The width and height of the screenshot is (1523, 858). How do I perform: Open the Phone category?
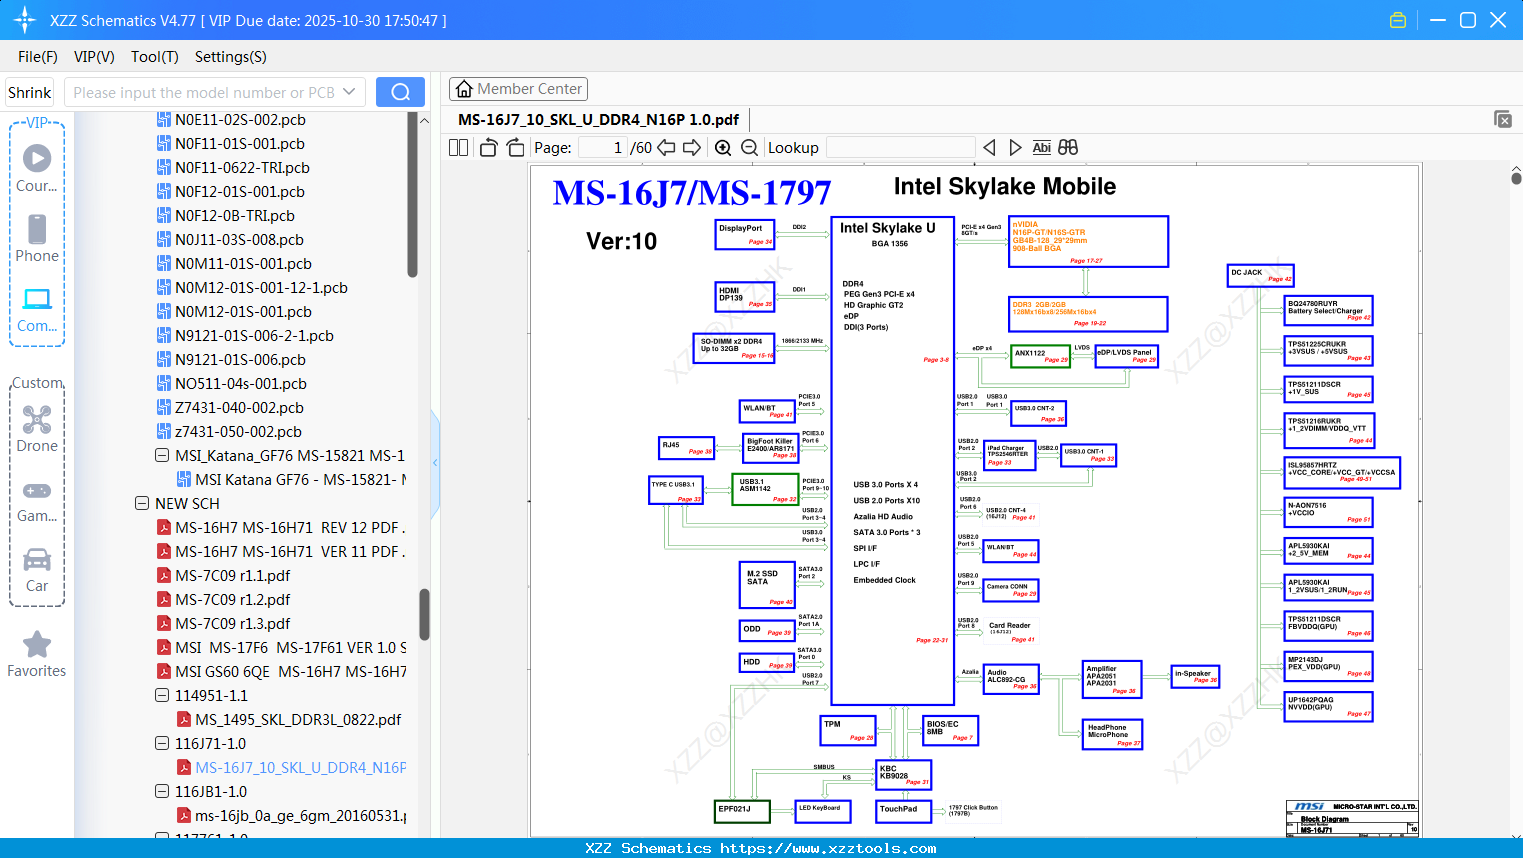click(37, 238)
